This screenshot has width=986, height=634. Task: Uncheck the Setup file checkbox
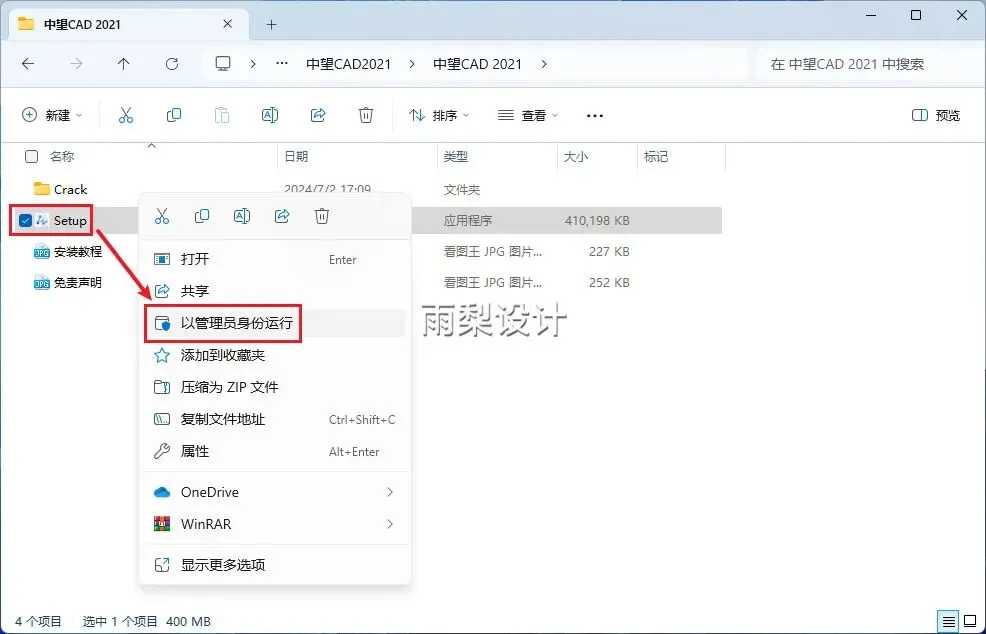[25, 220]
